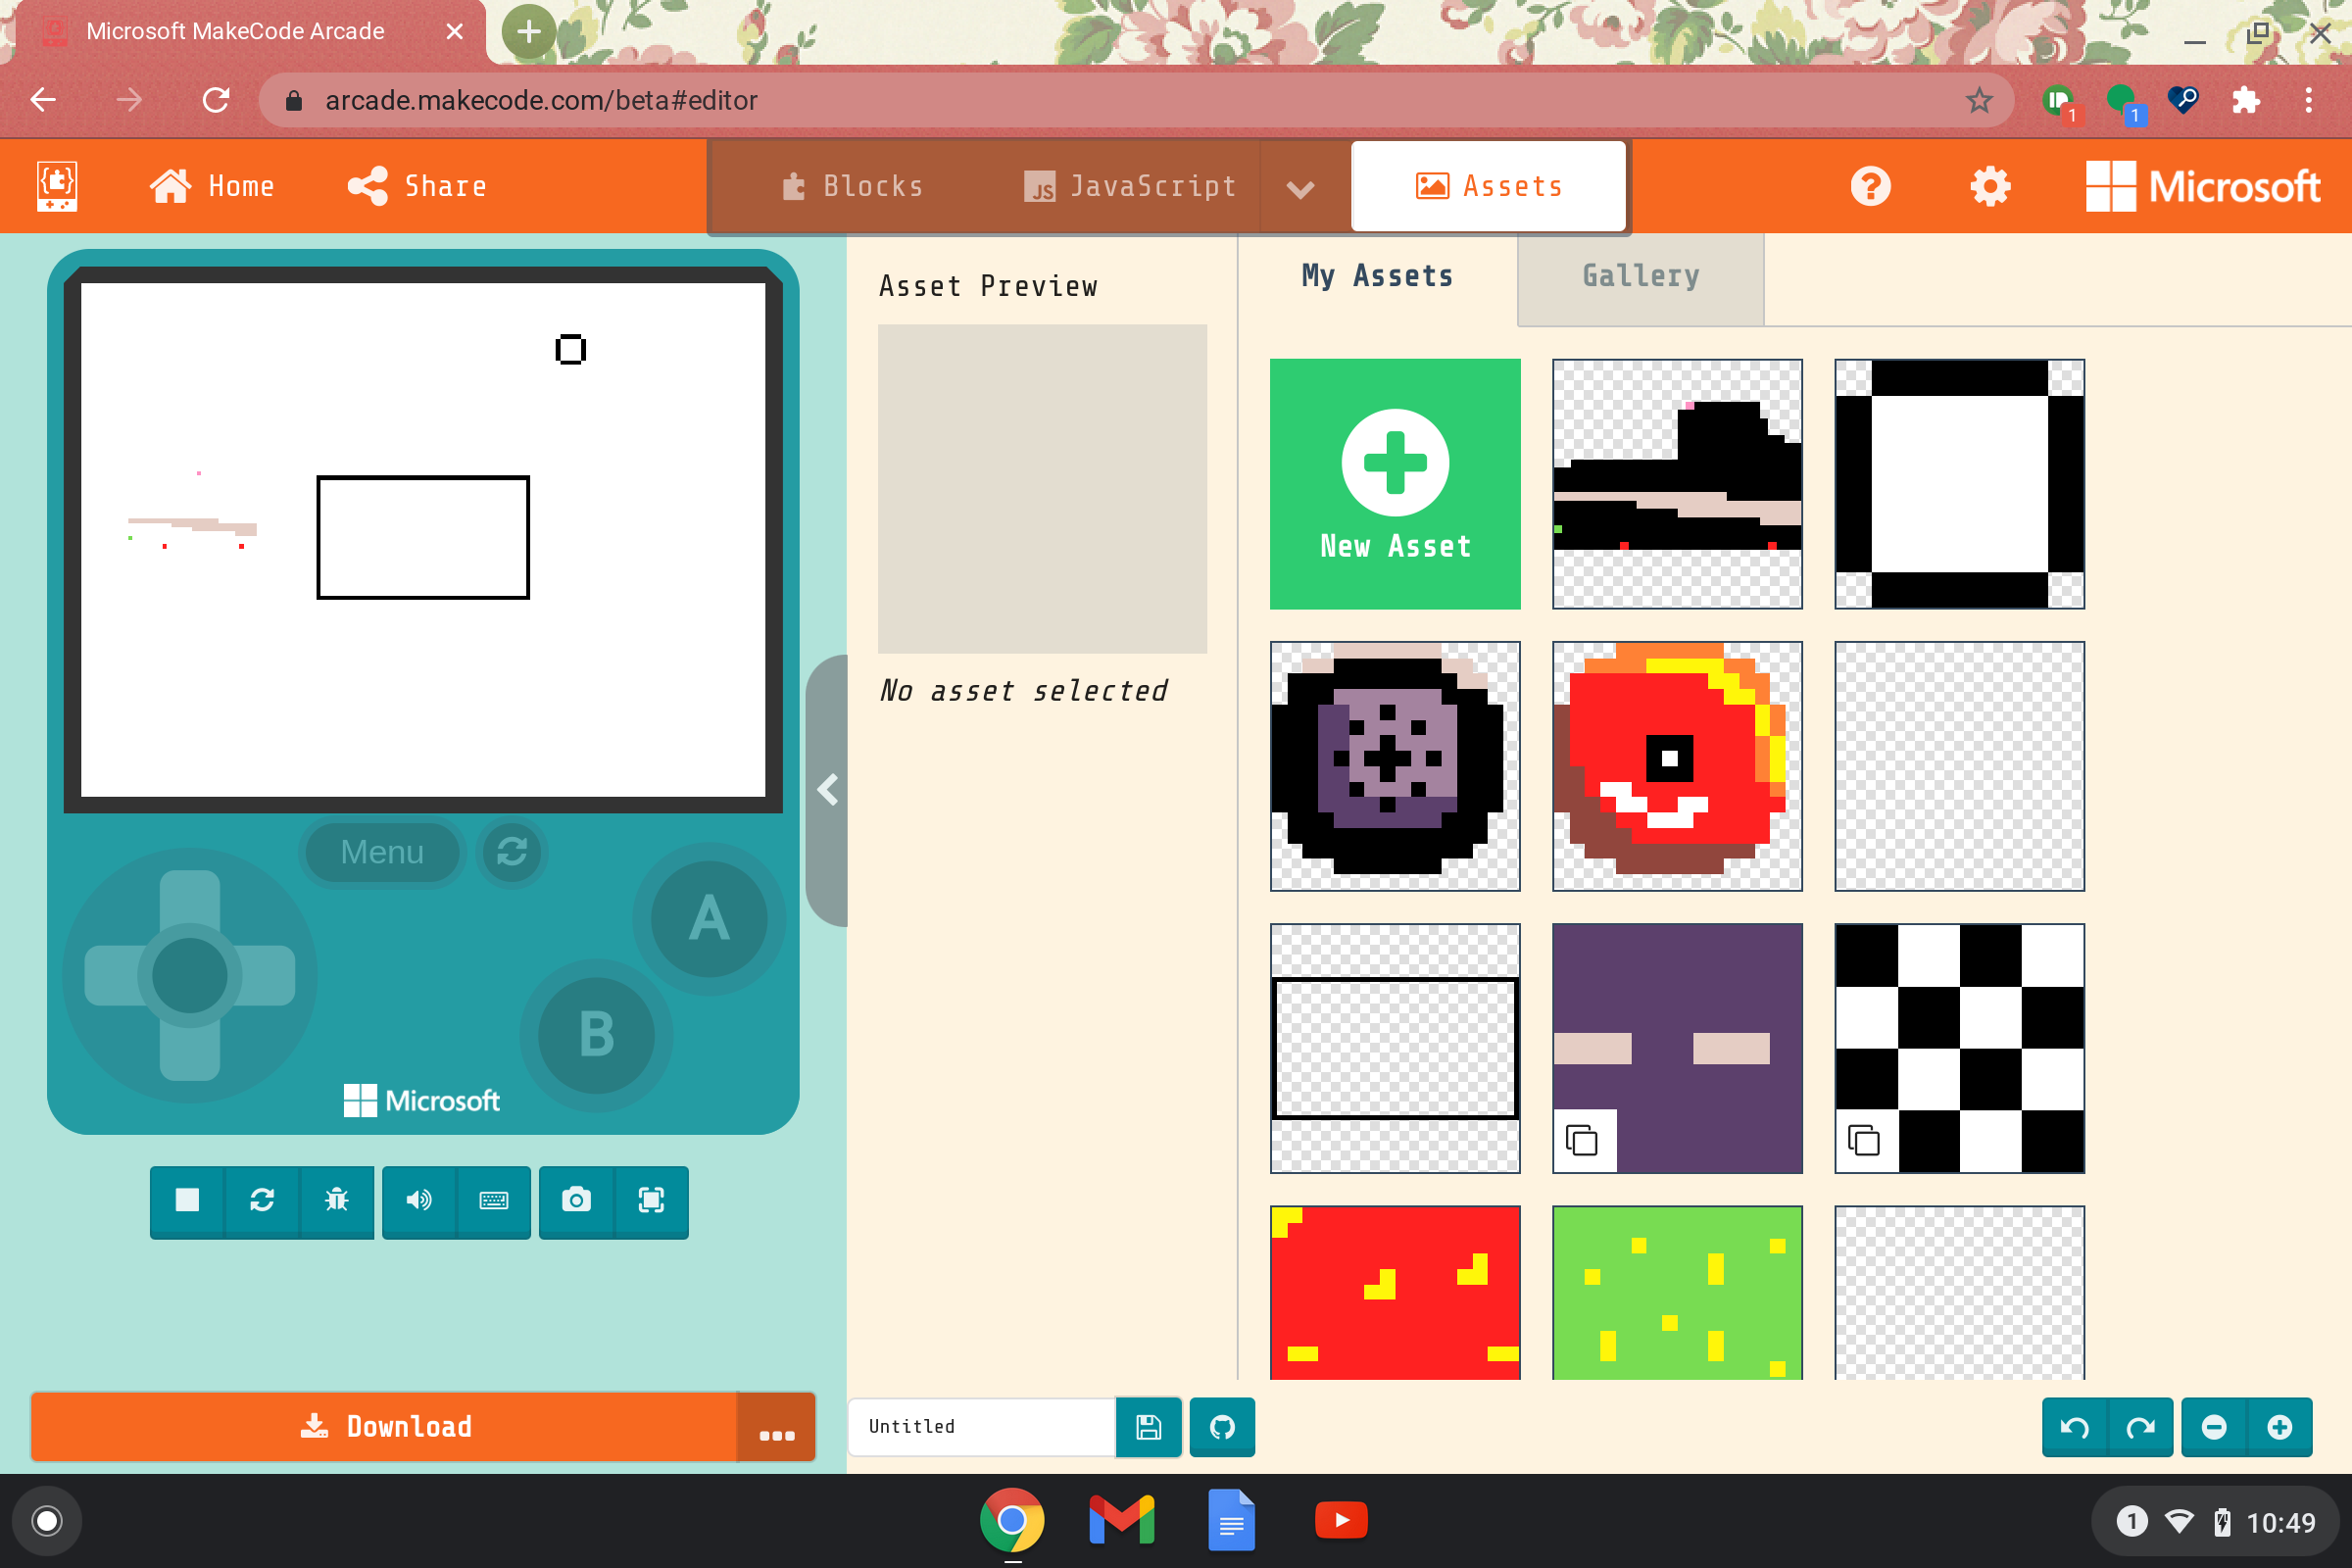
Task: Collapse the simulator with the left arrow
Action: click(x=827, y=790)
